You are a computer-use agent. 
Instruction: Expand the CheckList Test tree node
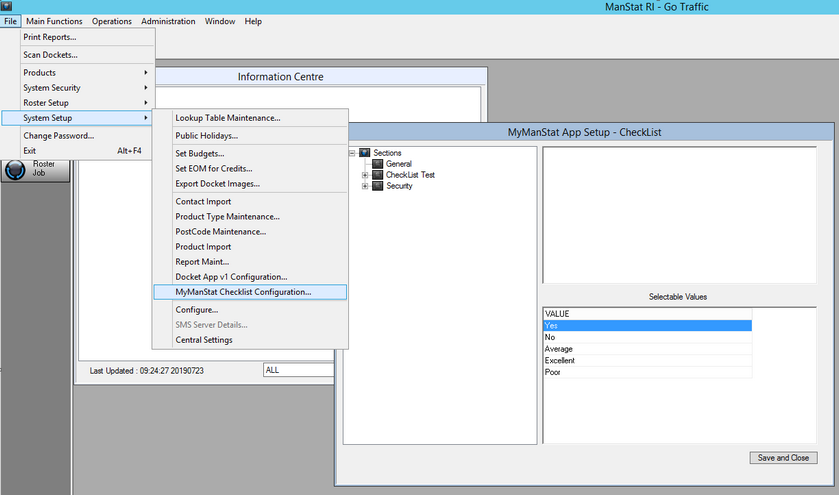365,175
